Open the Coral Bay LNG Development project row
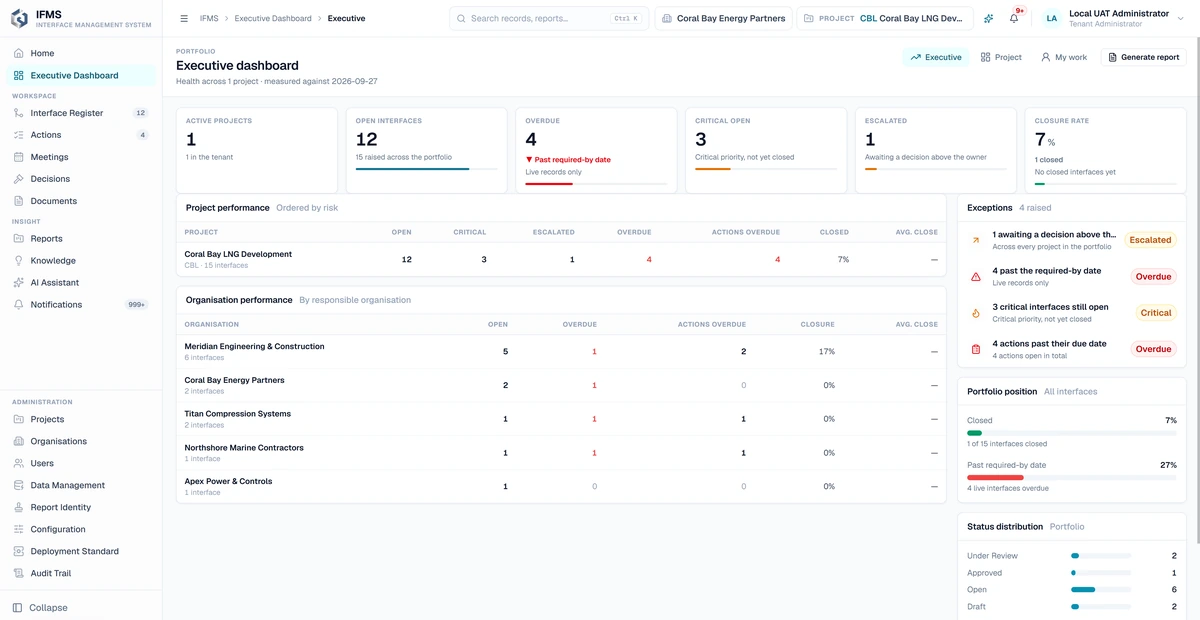 [561, 259]
